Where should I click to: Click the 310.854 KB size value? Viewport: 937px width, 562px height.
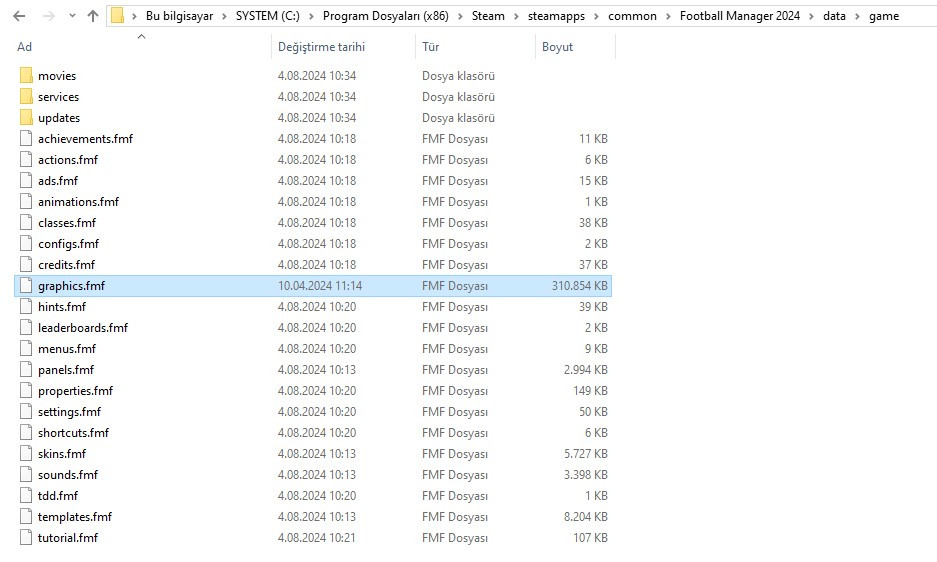[580, 286]
